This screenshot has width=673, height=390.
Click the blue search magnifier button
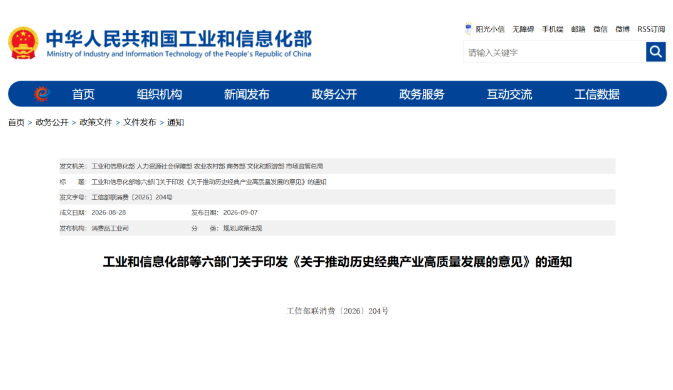pos(656,52)
